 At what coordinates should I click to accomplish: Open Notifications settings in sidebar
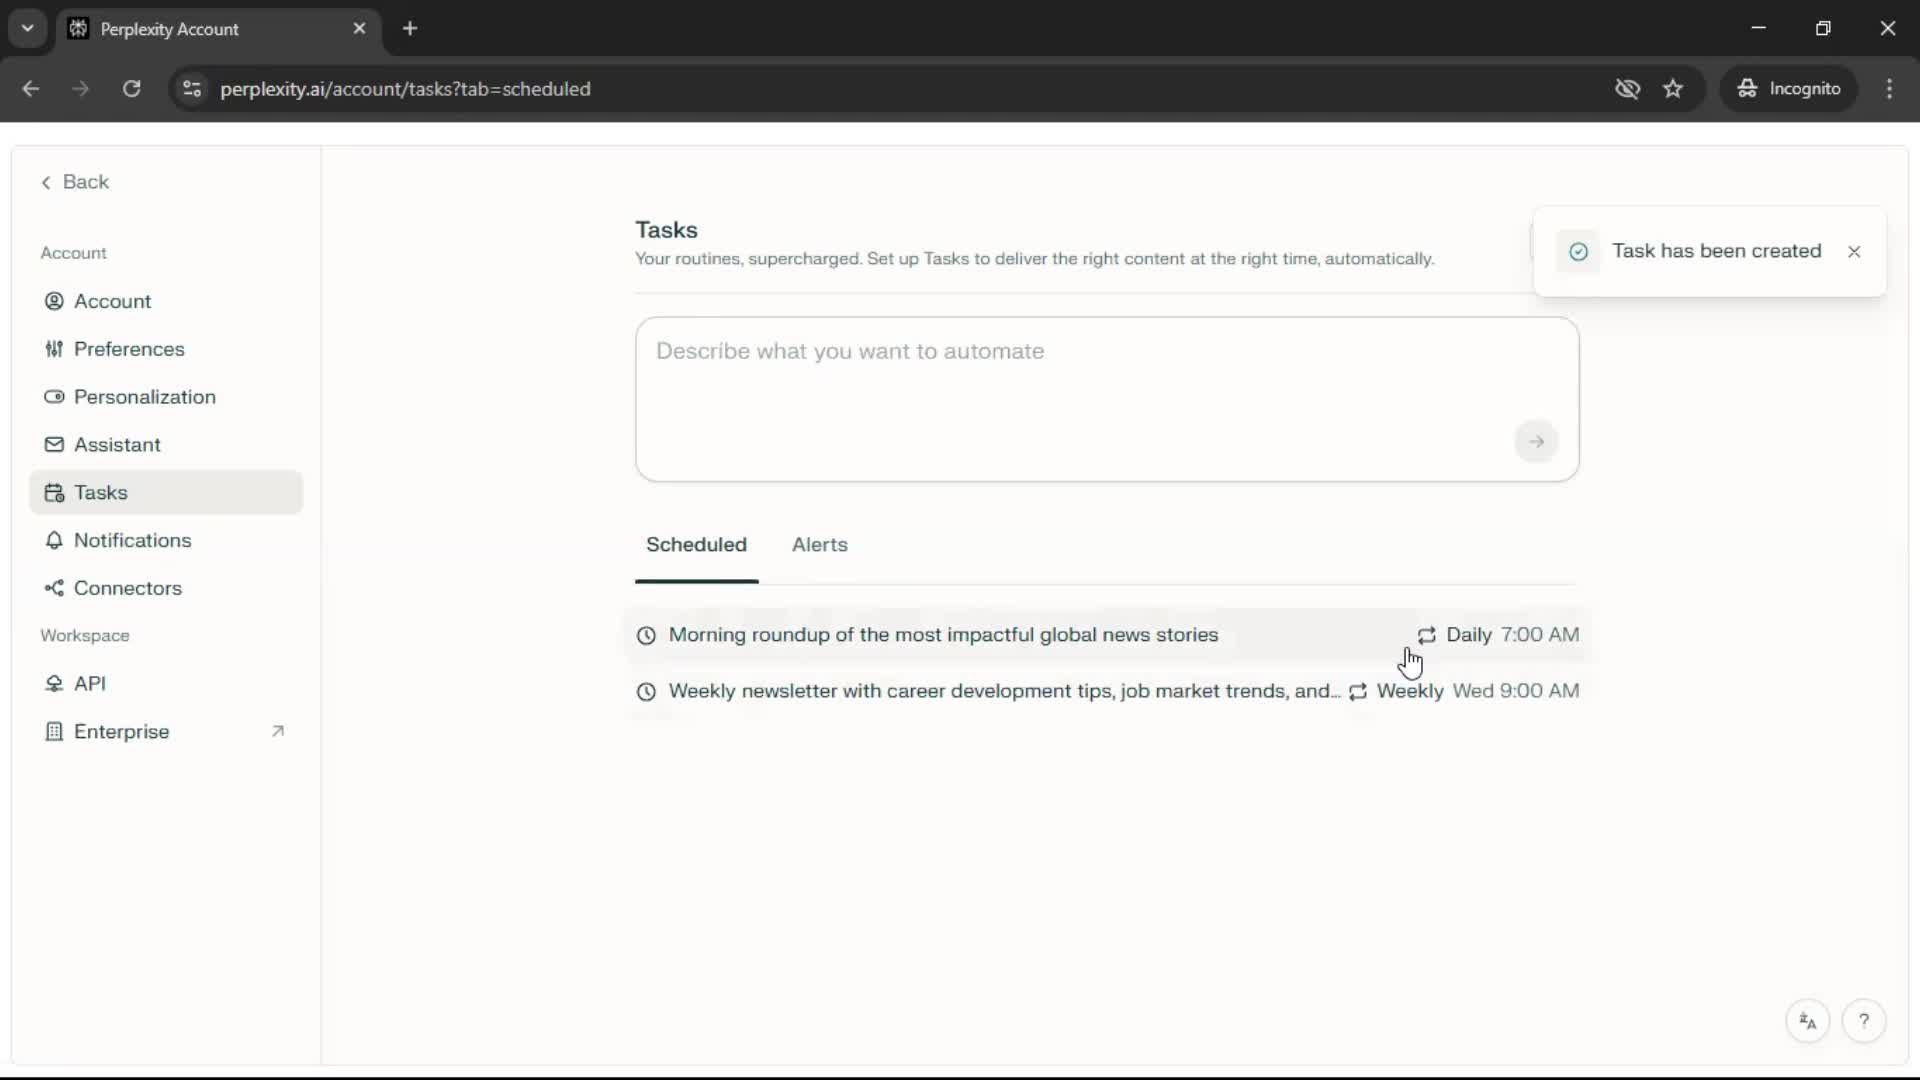point(132,540)
